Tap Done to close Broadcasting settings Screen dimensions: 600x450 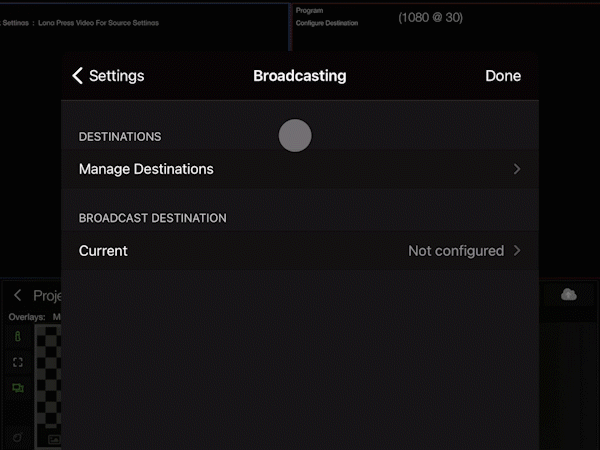coord(503,76)
